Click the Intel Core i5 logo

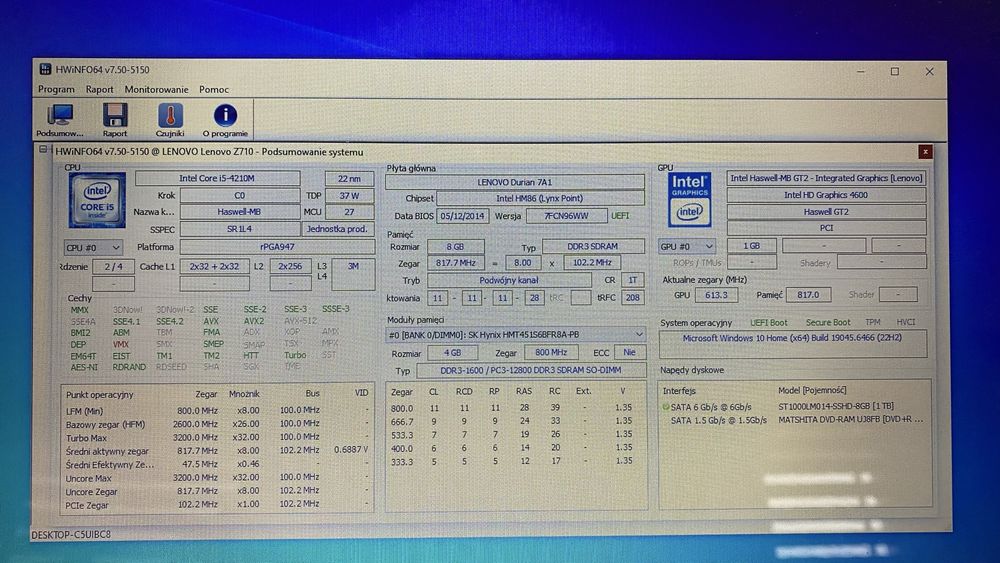97,200
